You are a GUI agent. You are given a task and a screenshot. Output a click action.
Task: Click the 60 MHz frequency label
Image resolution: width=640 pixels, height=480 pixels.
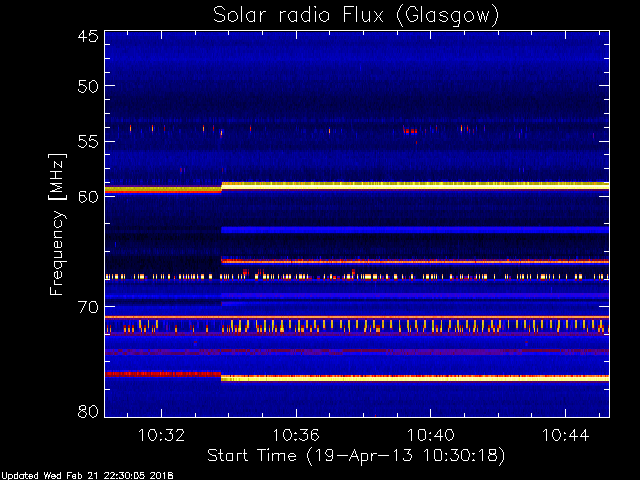pyautogui.click(x=88, y=196)
